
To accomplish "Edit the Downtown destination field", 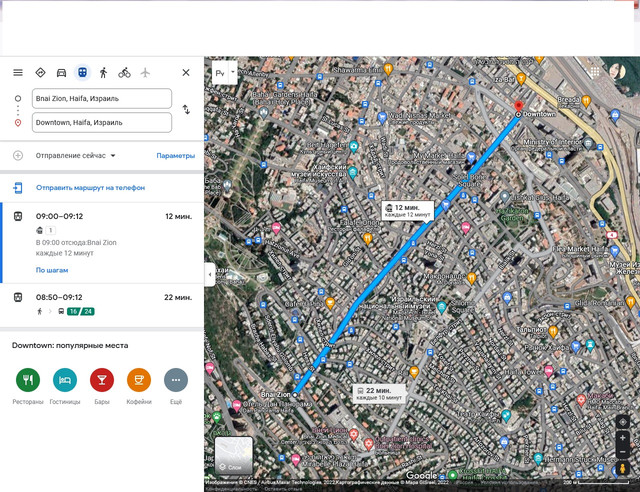I will coord(102,122).
